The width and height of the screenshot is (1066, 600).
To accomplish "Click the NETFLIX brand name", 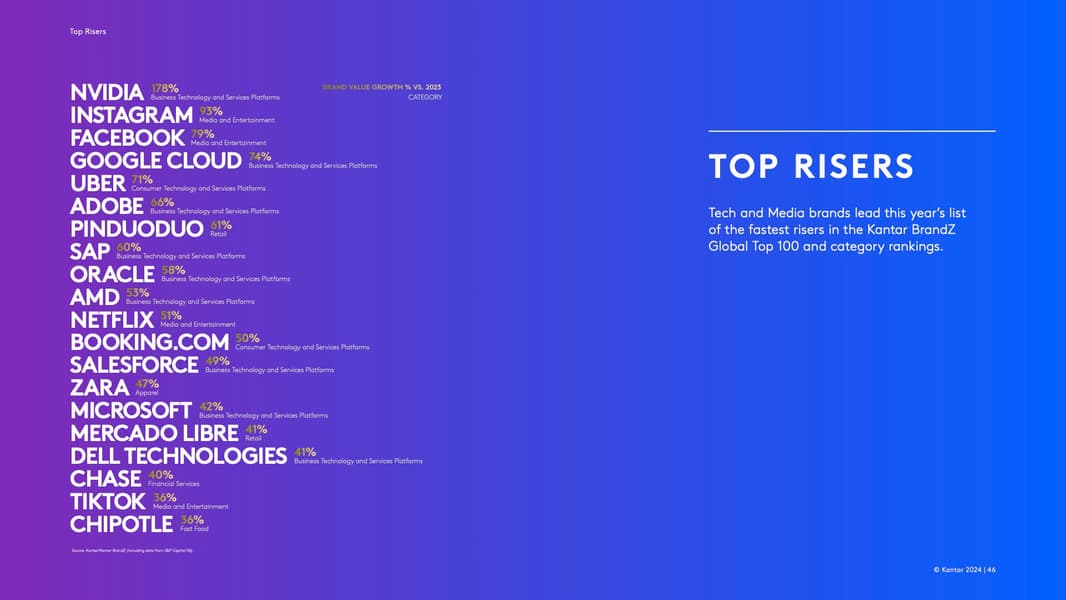I will [112, 320].
